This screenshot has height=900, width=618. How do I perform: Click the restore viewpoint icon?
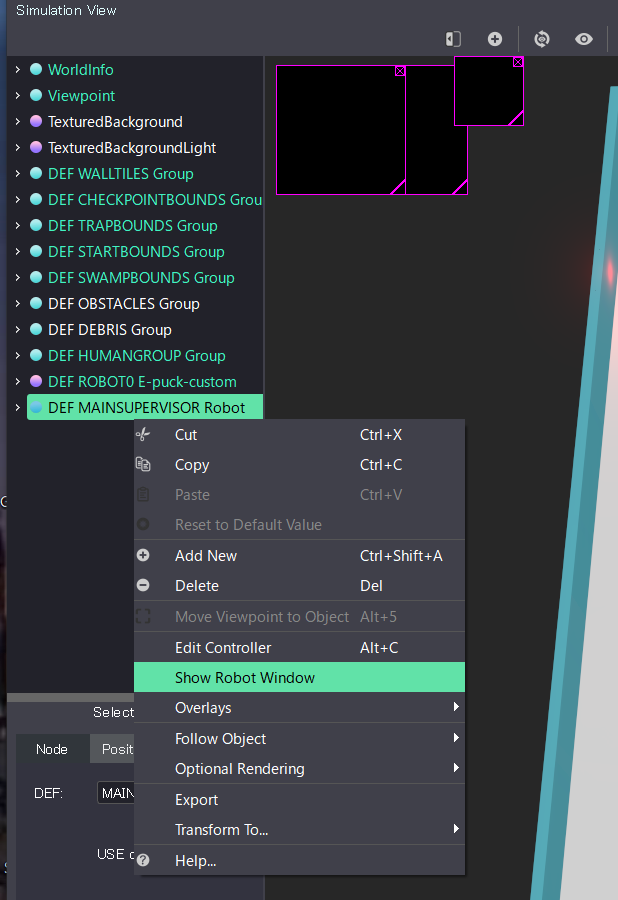coord(542,39)
